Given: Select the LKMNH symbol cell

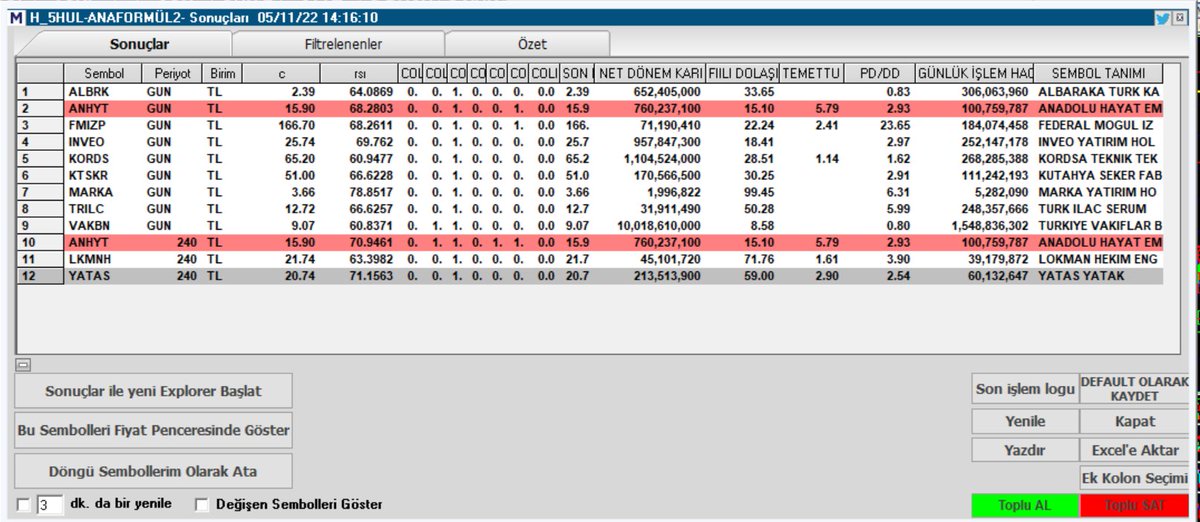Looking at the screenshot, I should [103, 259].
